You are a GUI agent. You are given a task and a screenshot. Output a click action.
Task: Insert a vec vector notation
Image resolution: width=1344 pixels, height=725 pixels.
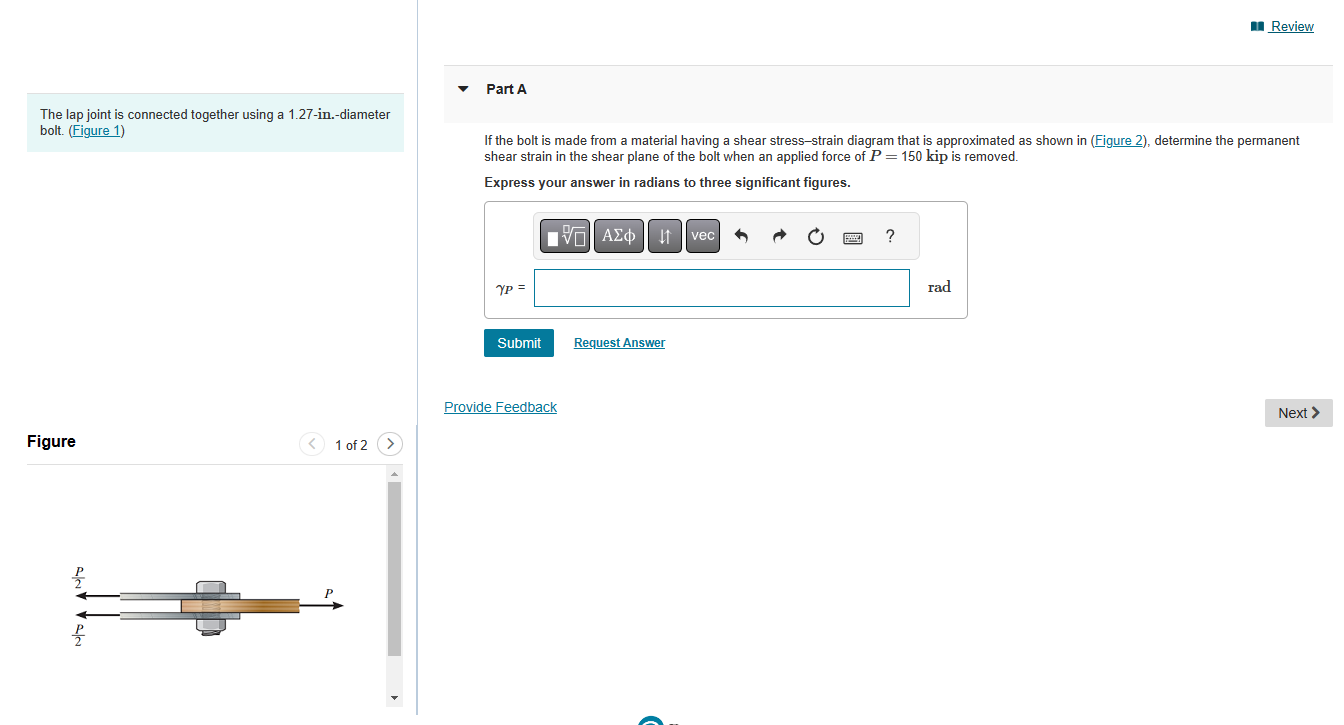(x=703, y=236)
